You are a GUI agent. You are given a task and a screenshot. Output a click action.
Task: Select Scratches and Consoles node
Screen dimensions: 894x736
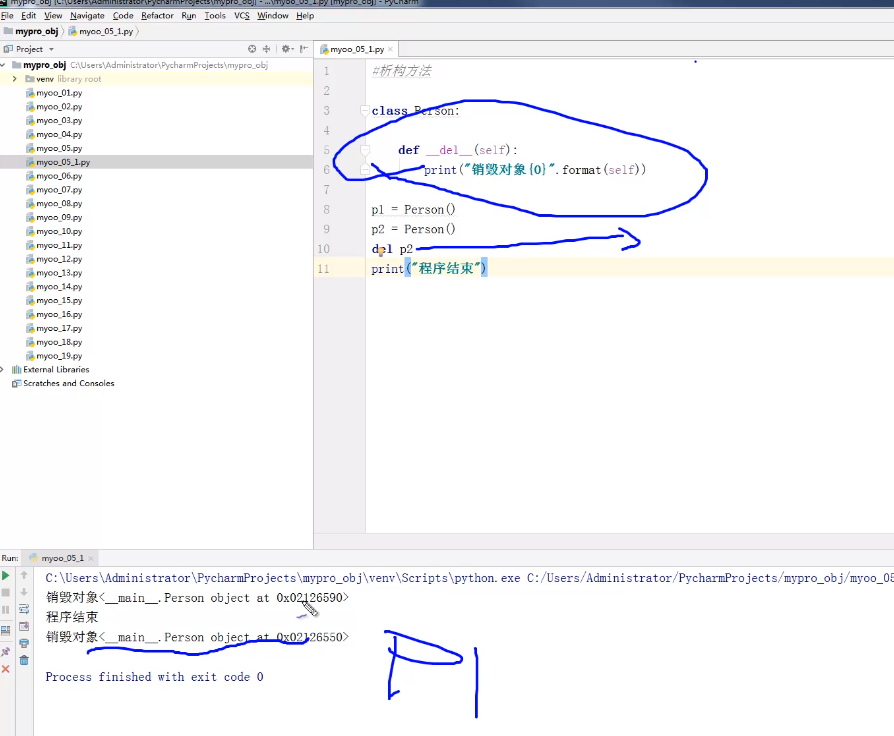point(68,384)
